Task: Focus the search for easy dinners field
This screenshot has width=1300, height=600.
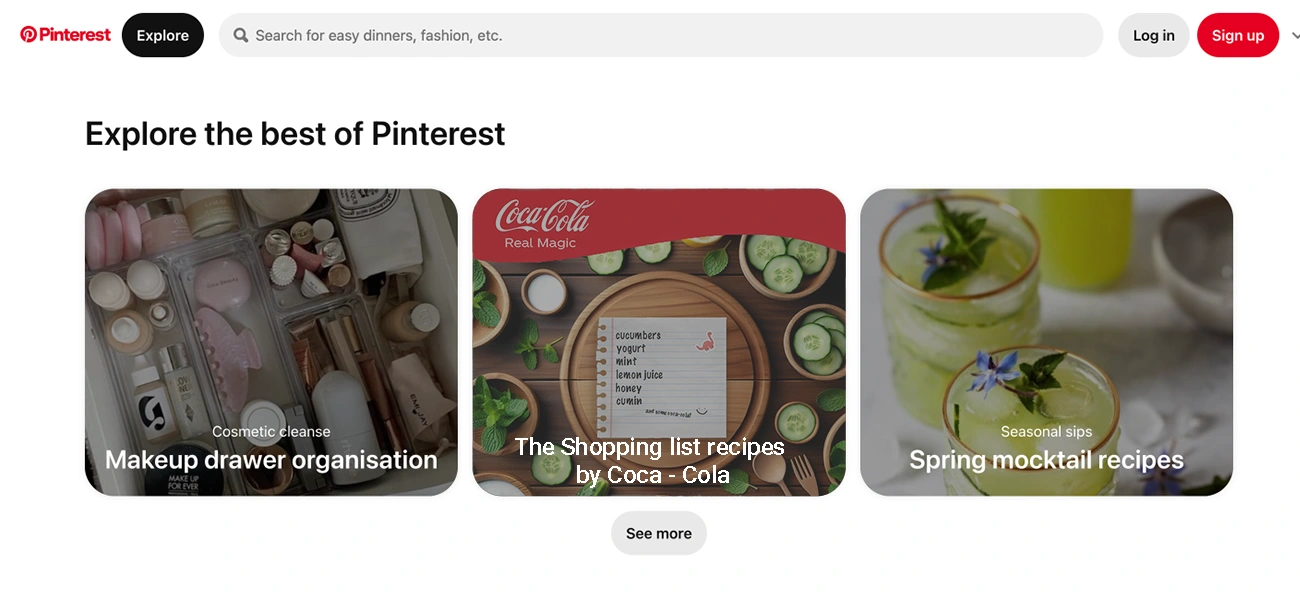Action: click(x=661, y=35)
